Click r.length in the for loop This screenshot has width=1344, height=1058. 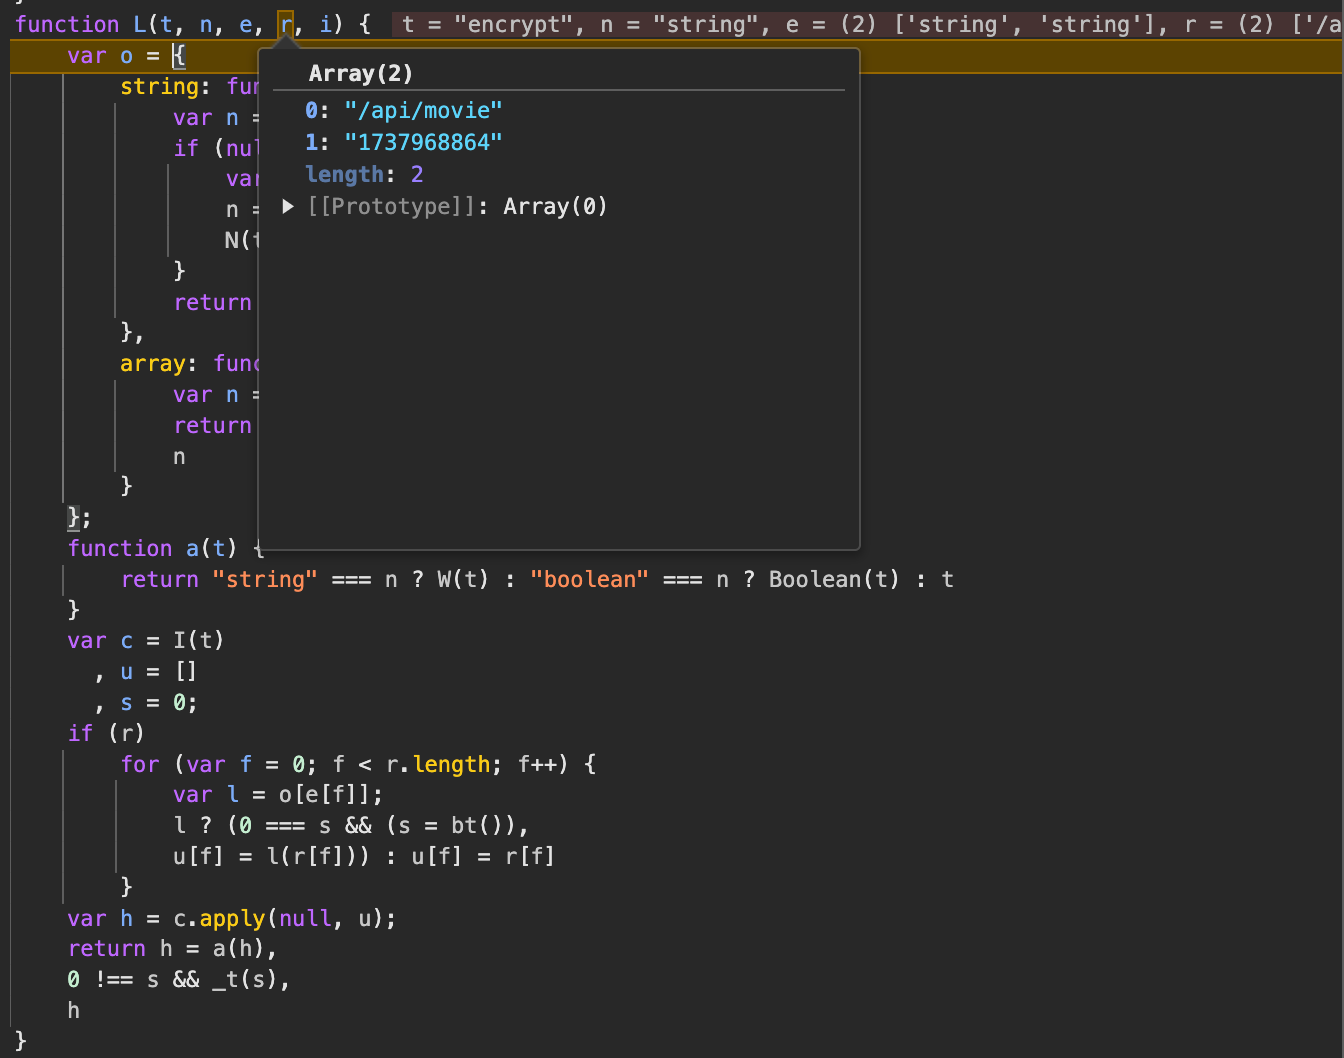[438, 764]
